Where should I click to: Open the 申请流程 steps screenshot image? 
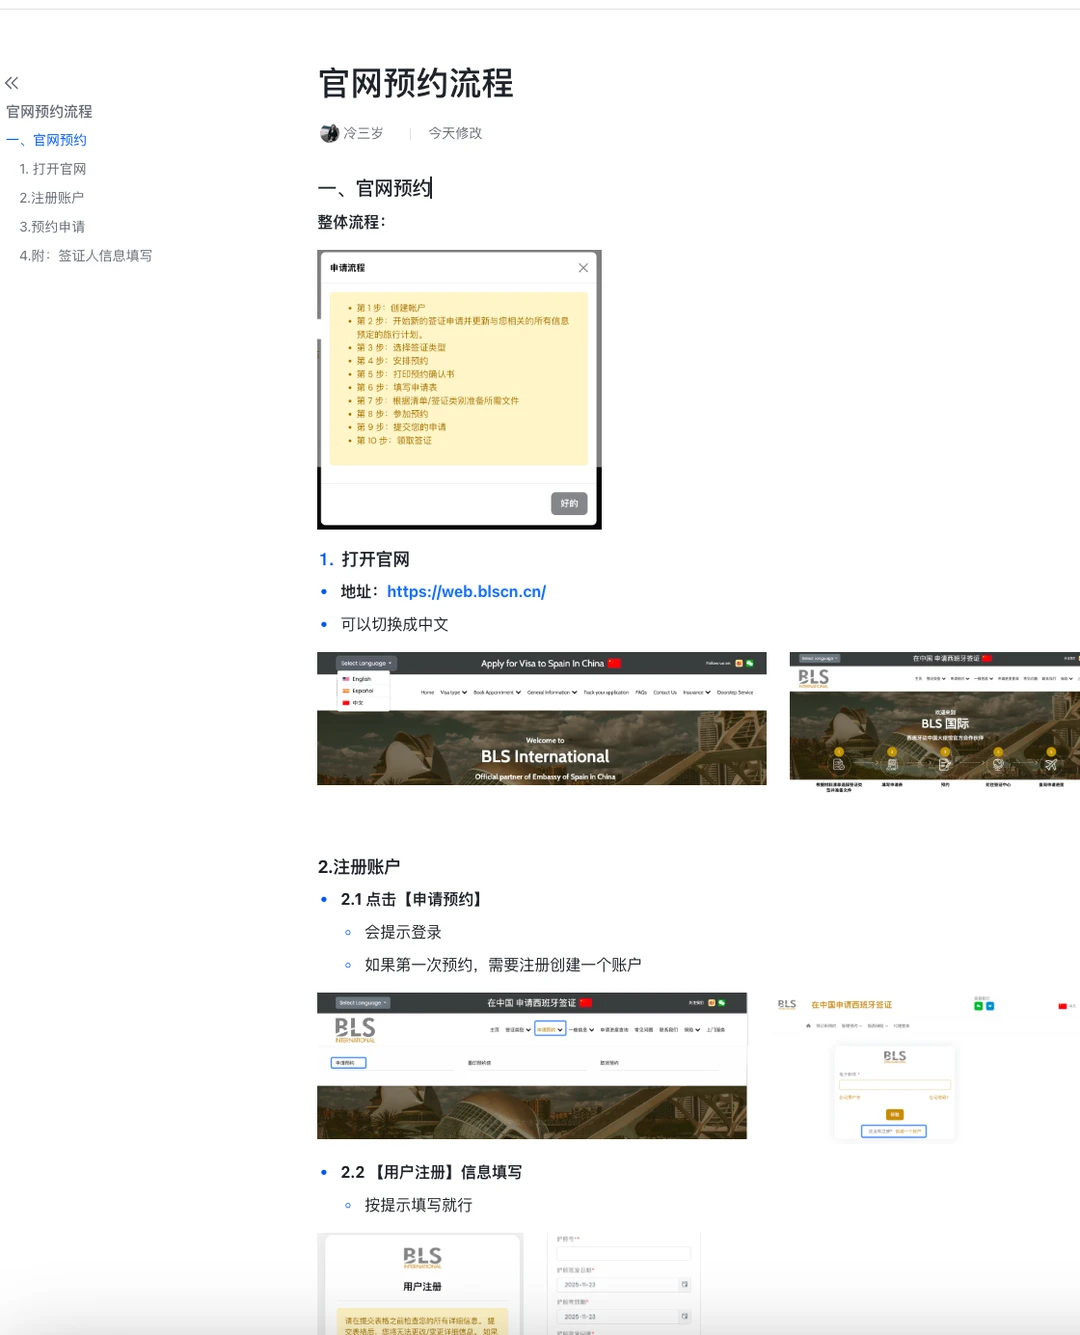click(x=459, y=389)
